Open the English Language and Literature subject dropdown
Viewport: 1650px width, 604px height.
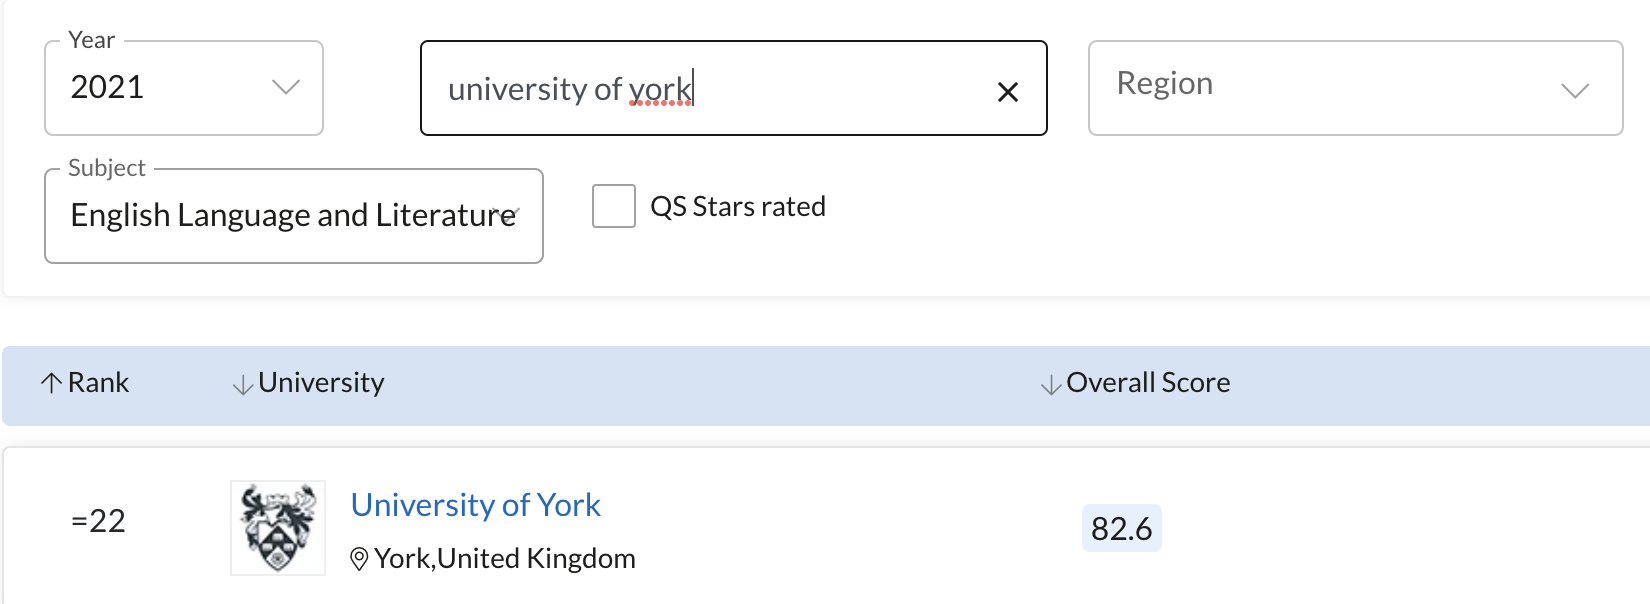tap(294, 216)
